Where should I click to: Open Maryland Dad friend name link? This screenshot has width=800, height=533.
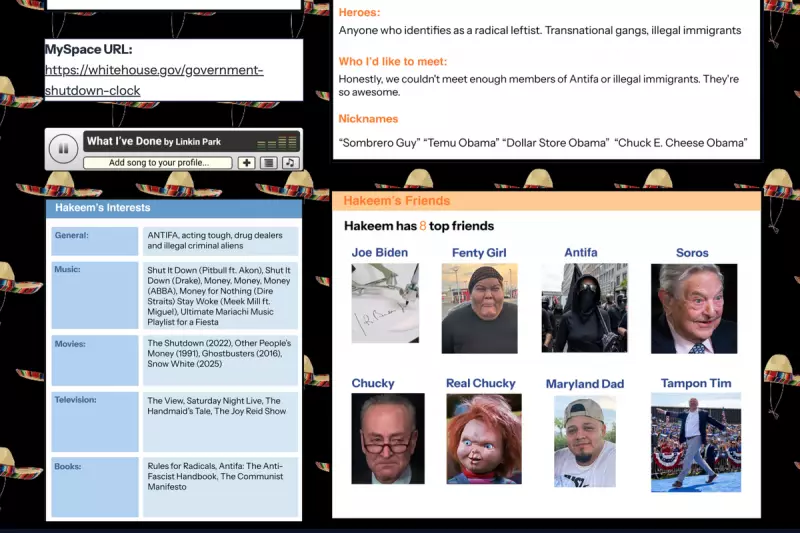click(585, 384)
